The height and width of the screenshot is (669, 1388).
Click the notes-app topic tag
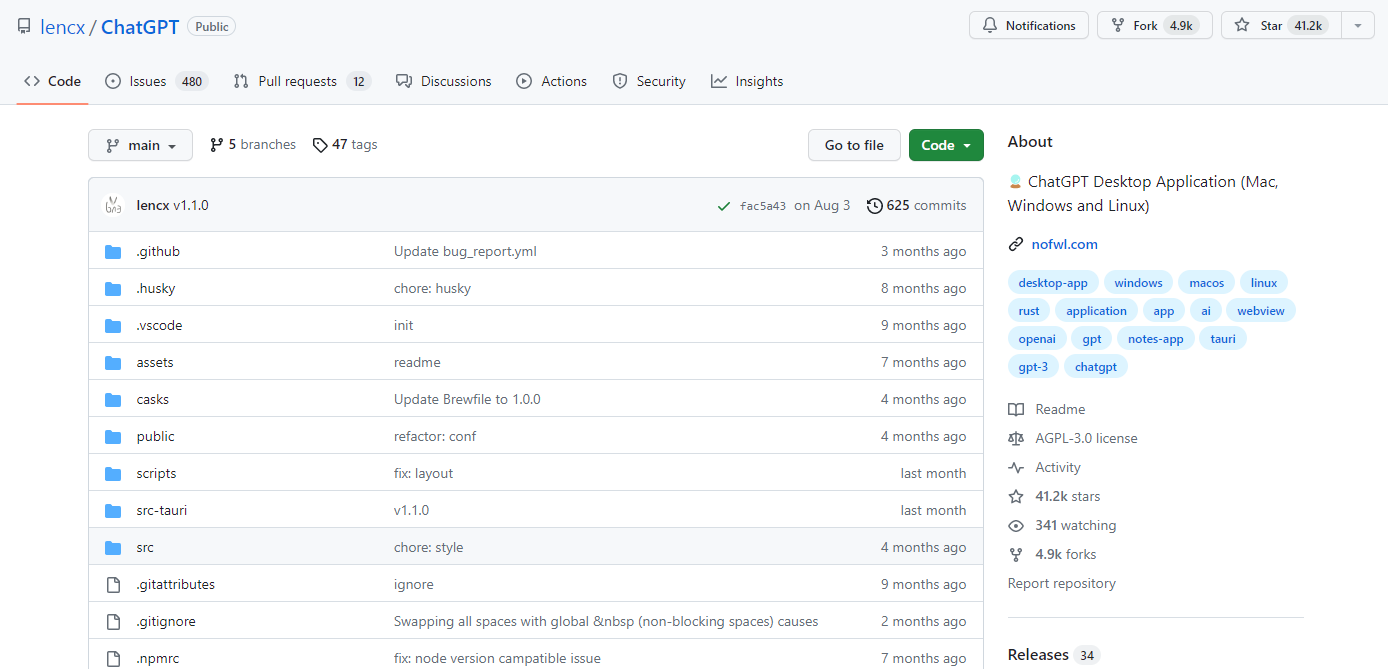(1155, 339)
